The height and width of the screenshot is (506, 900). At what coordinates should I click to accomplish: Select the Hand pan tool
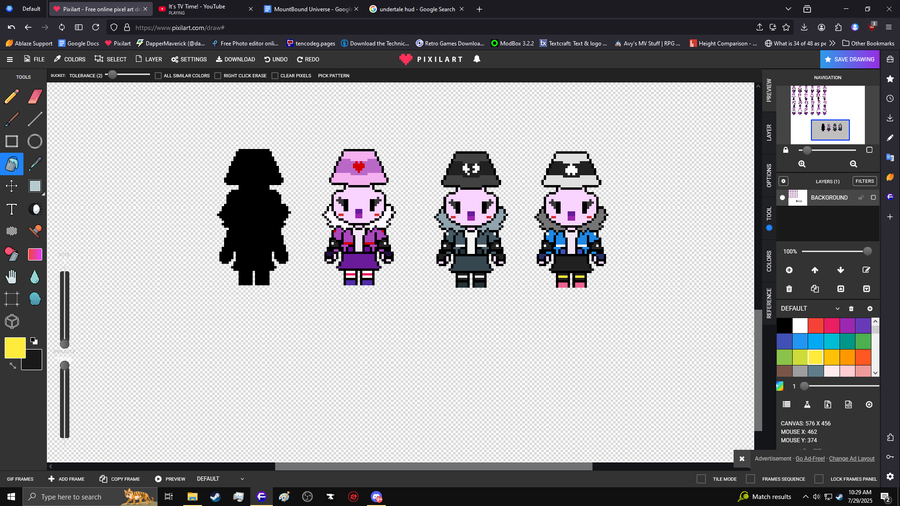11,277
